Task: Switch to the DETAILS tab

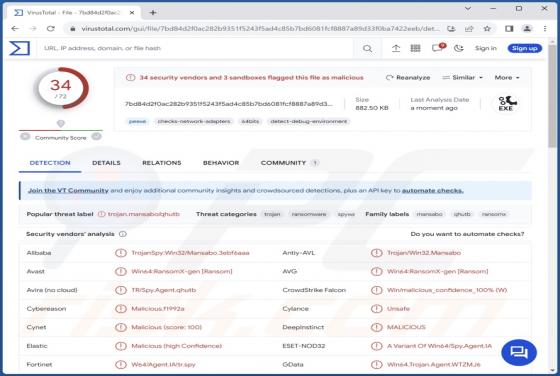Action: click(106, 163)
